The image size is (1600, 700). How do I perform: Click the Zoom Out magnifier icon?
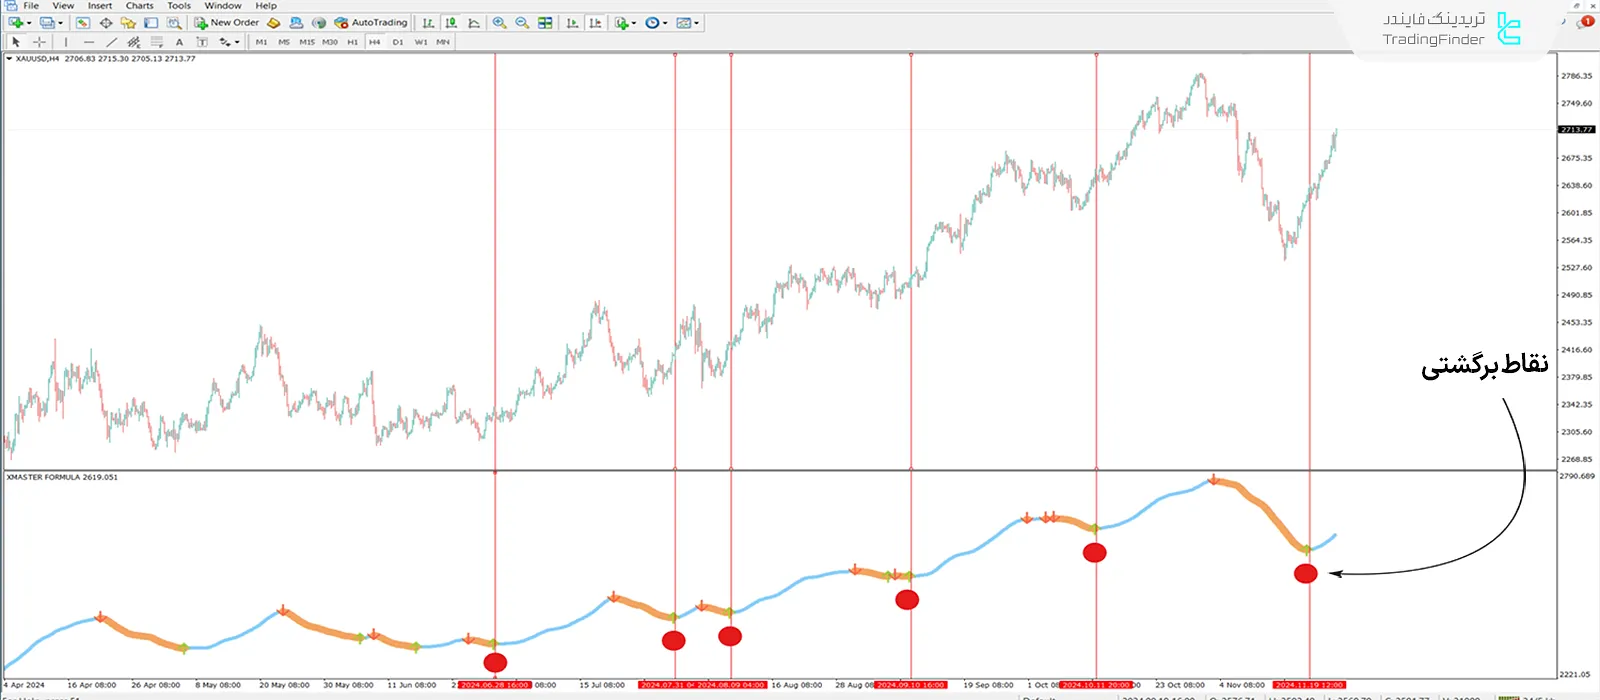521,22
